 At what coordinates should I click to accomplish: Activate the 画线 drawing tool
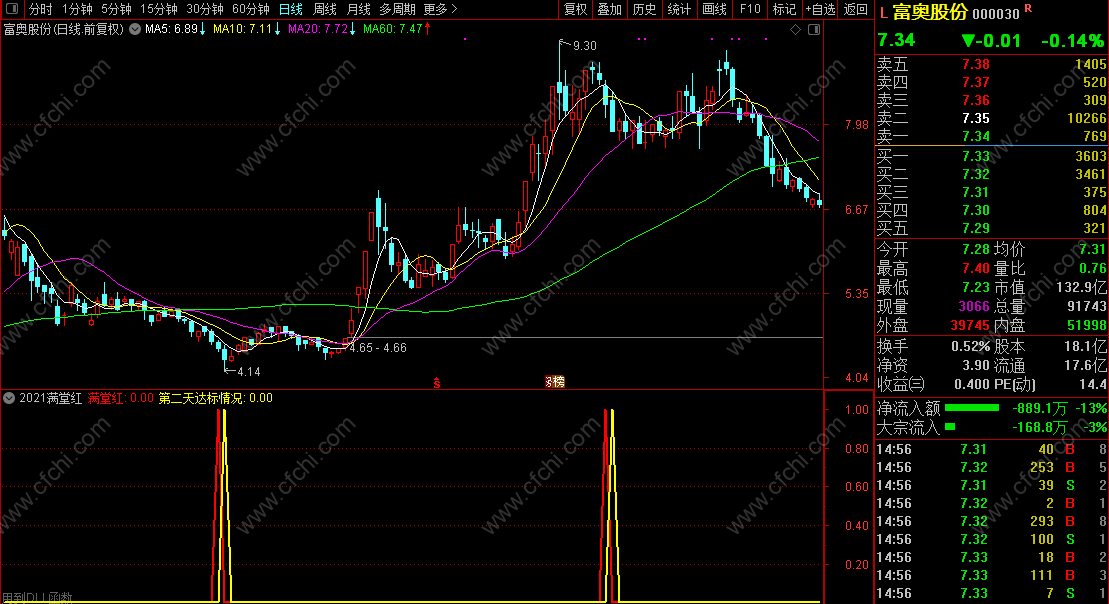point(714,9)
